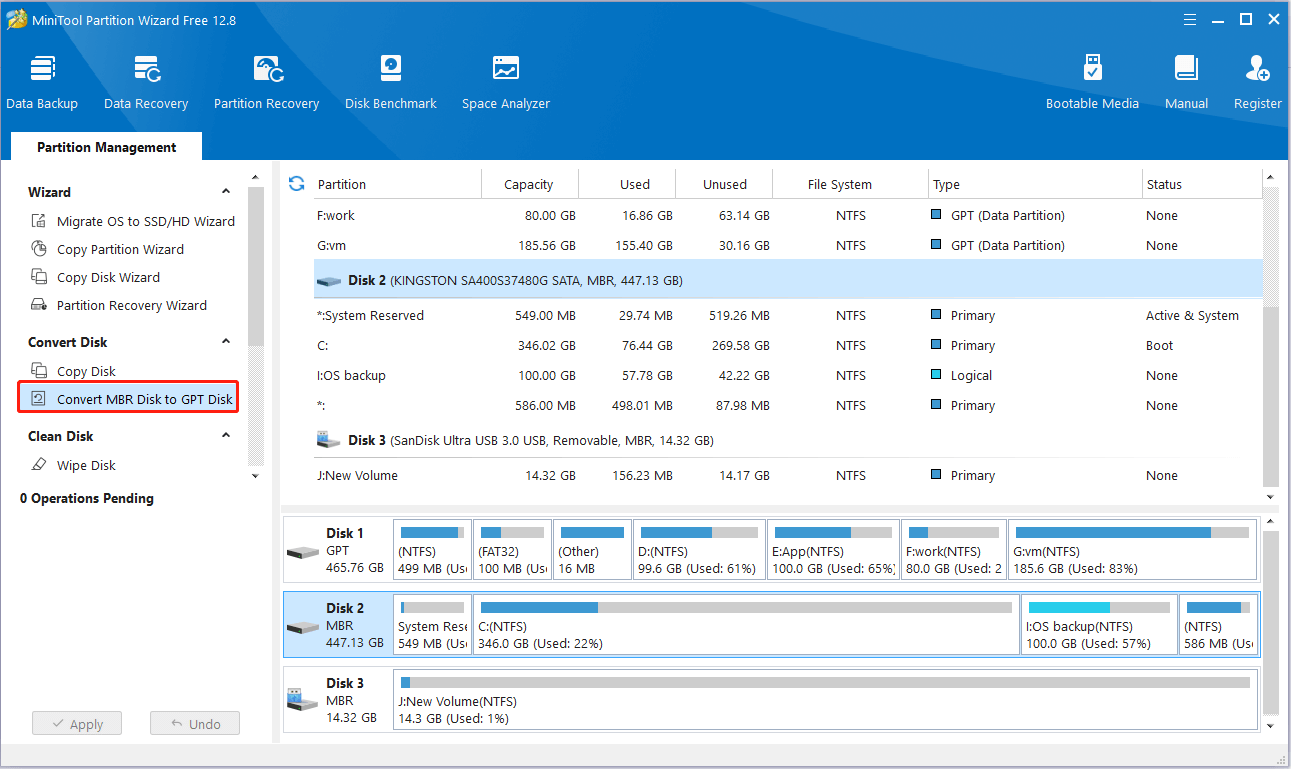Click the partition list scroll-up arrow

[x=1271, y=178]
